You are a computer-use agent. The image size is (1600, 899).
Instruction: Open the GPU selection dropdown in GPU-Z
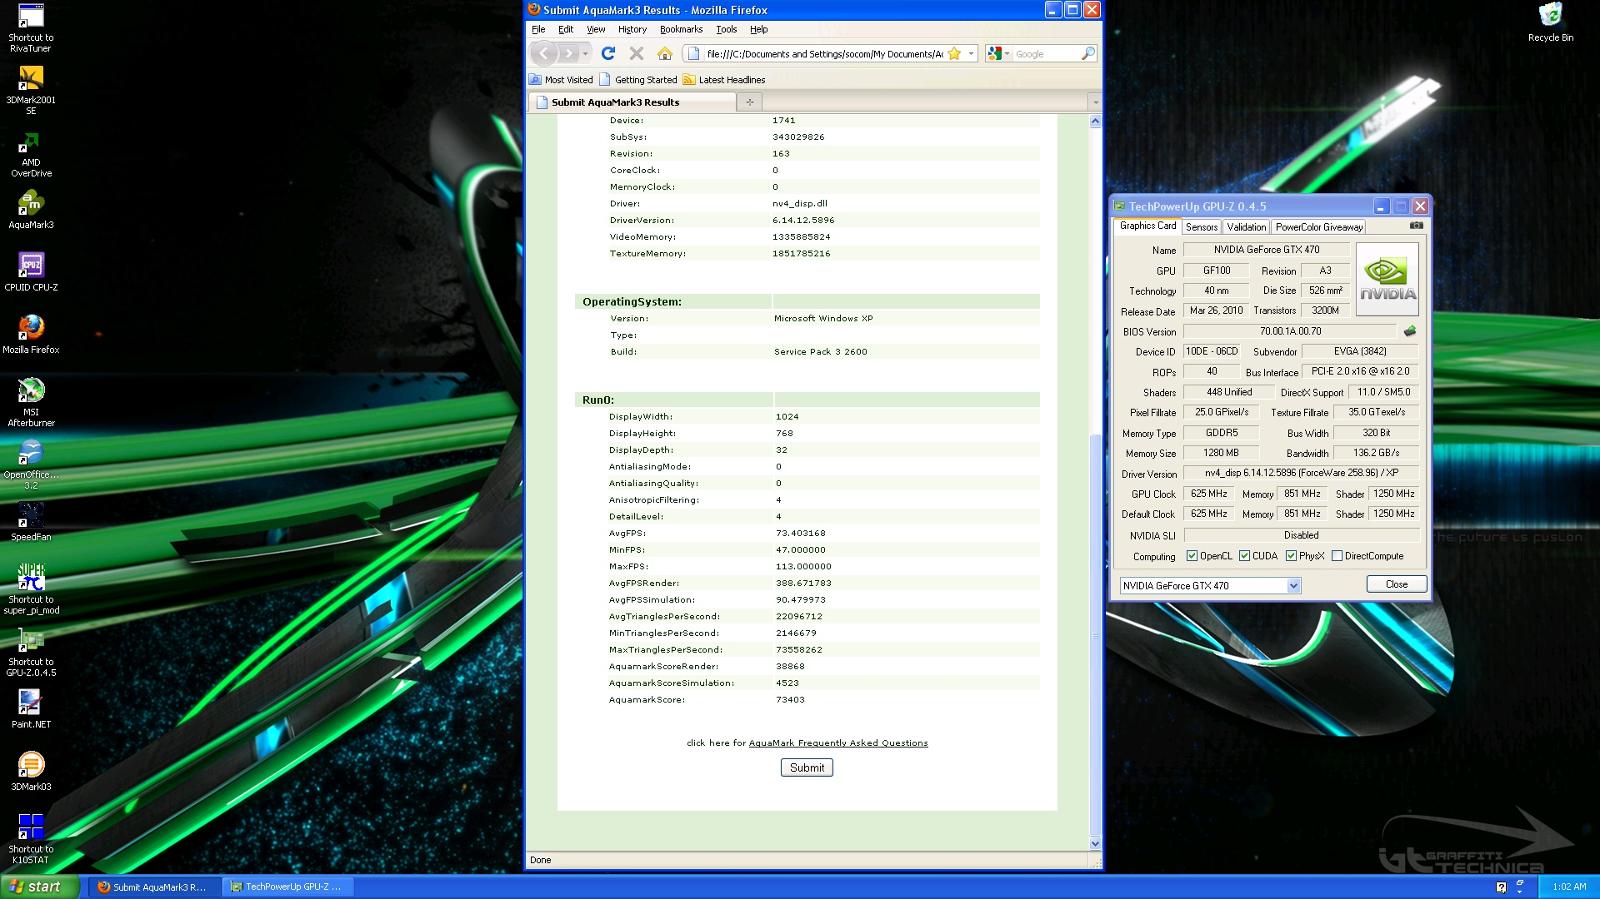(x=1293, y=586)
